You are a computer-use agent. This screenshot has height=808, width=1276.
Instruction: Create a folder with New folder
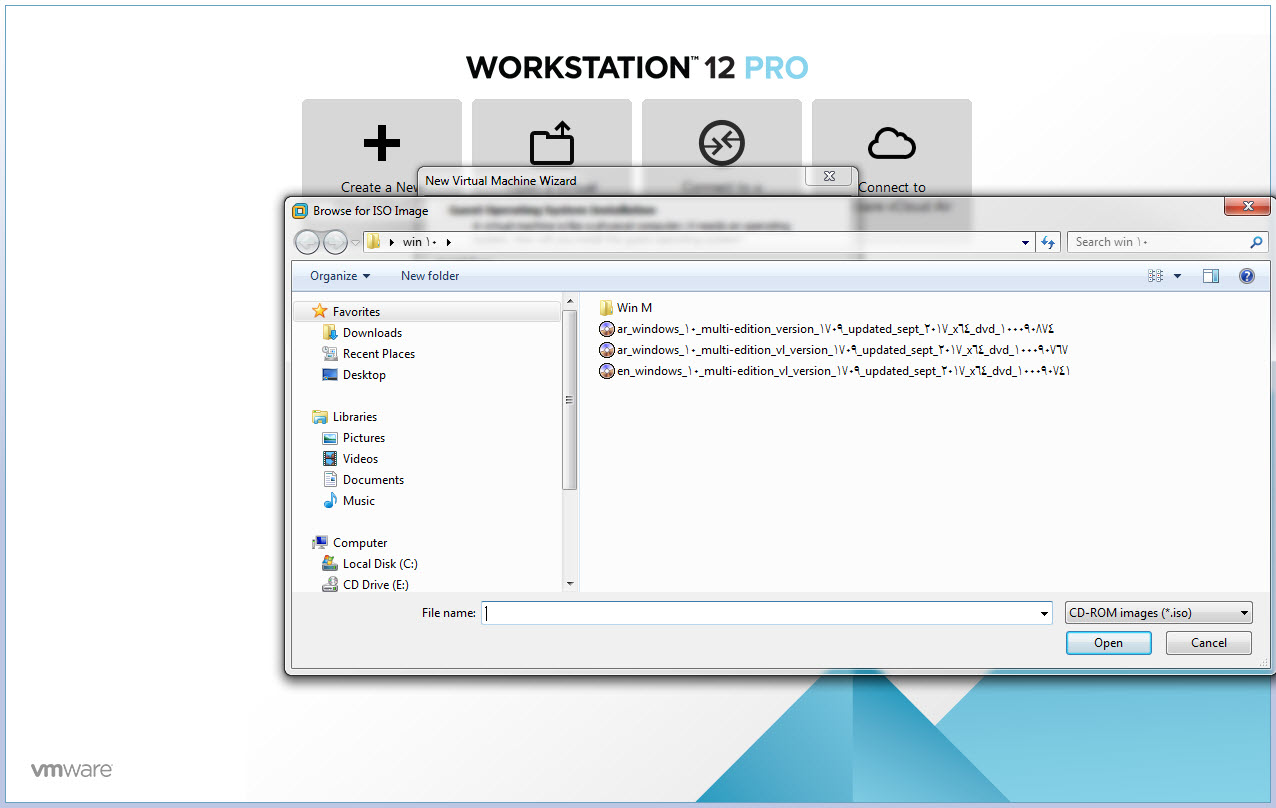(x=430, y=276)
